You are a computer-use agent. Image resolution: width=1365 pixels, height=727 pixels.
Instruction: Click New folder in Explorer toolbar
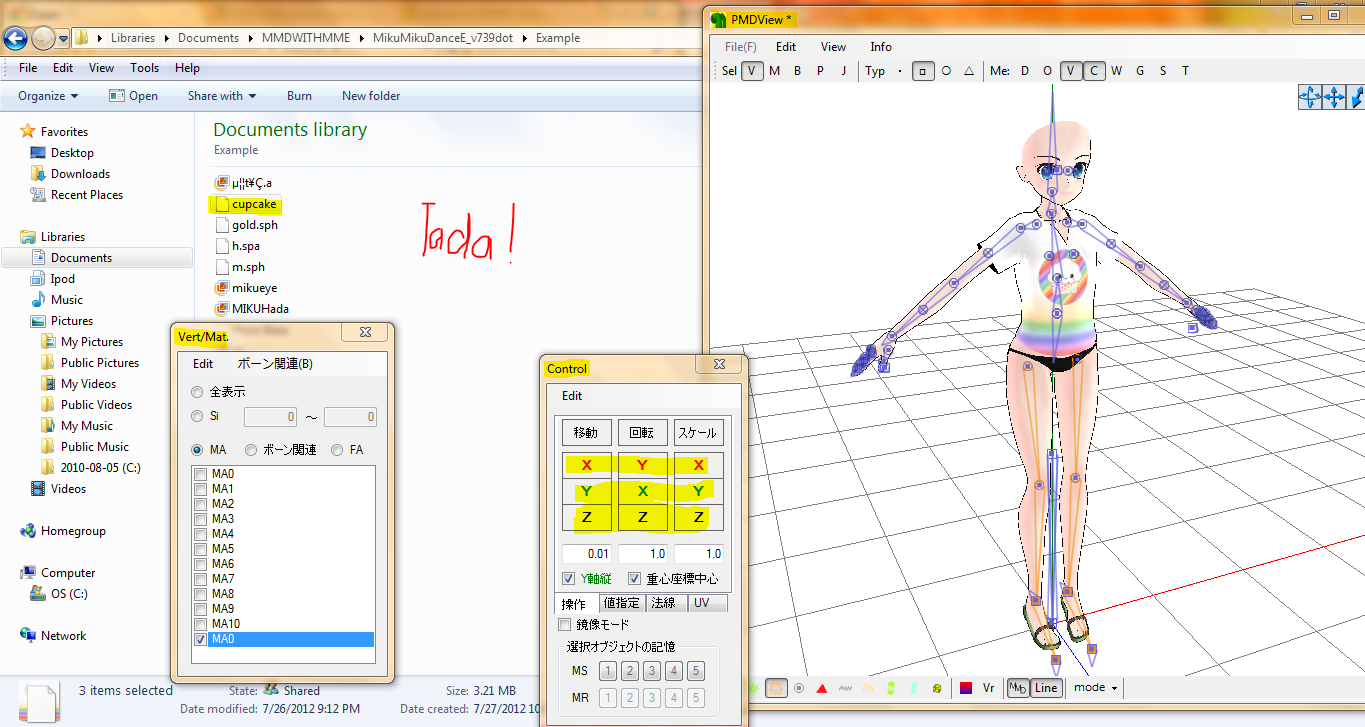click(371, 96)
